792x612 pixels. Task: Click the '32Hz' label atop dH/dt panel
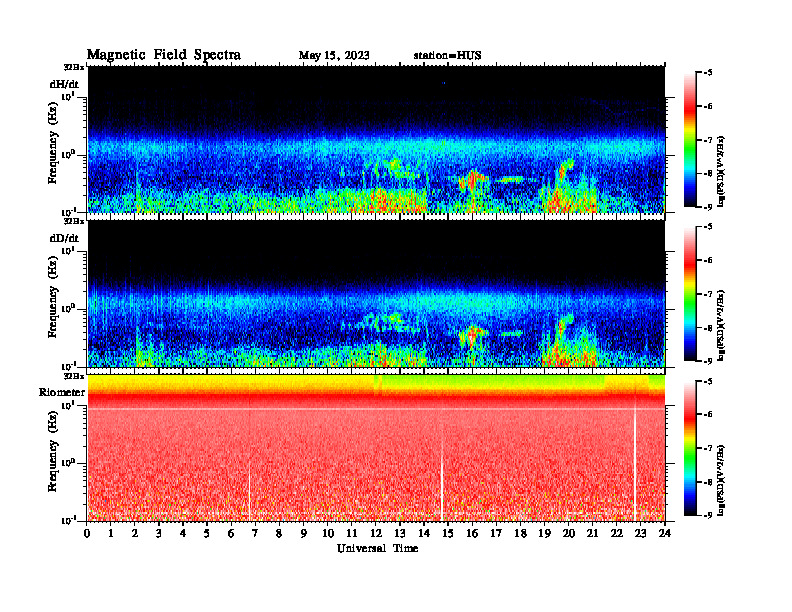coord(74,67)
